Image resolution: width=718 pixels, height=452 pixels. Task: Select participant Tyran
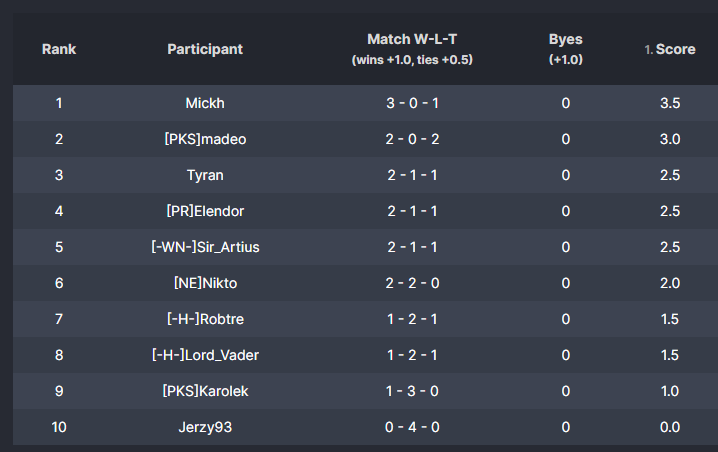pyautogui.click(x=205, y=175)
